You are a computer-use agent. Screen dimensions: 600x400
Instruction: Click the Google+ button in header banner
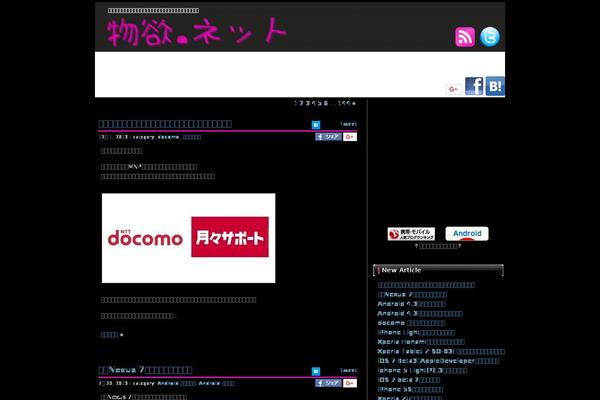pos(453,89)
